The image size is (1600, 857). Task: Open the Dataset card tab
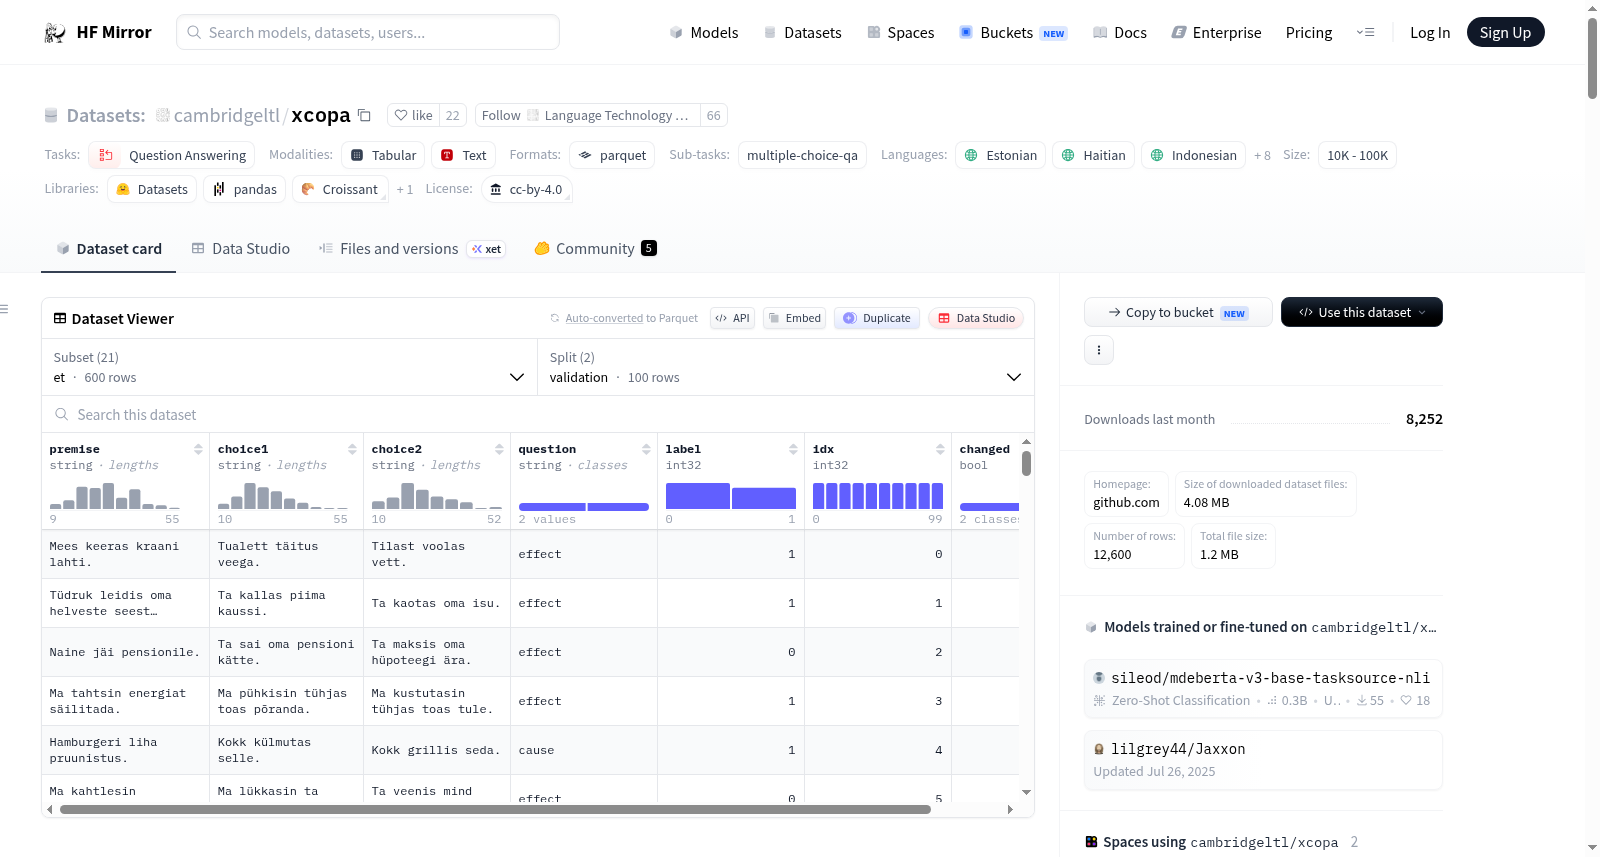click(x=109, y=249)
